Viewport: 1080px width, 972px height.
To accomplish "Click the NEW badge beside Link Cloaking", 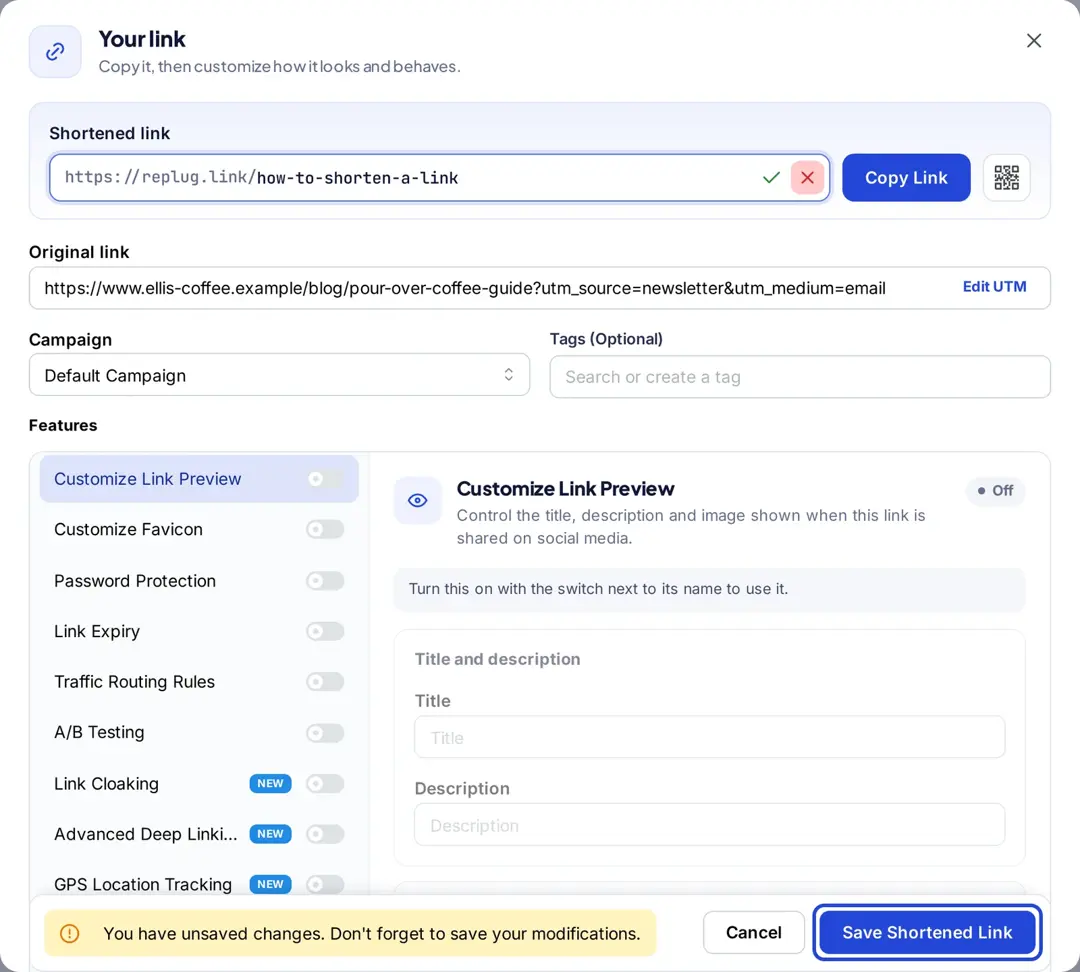I will pos(270,783).
